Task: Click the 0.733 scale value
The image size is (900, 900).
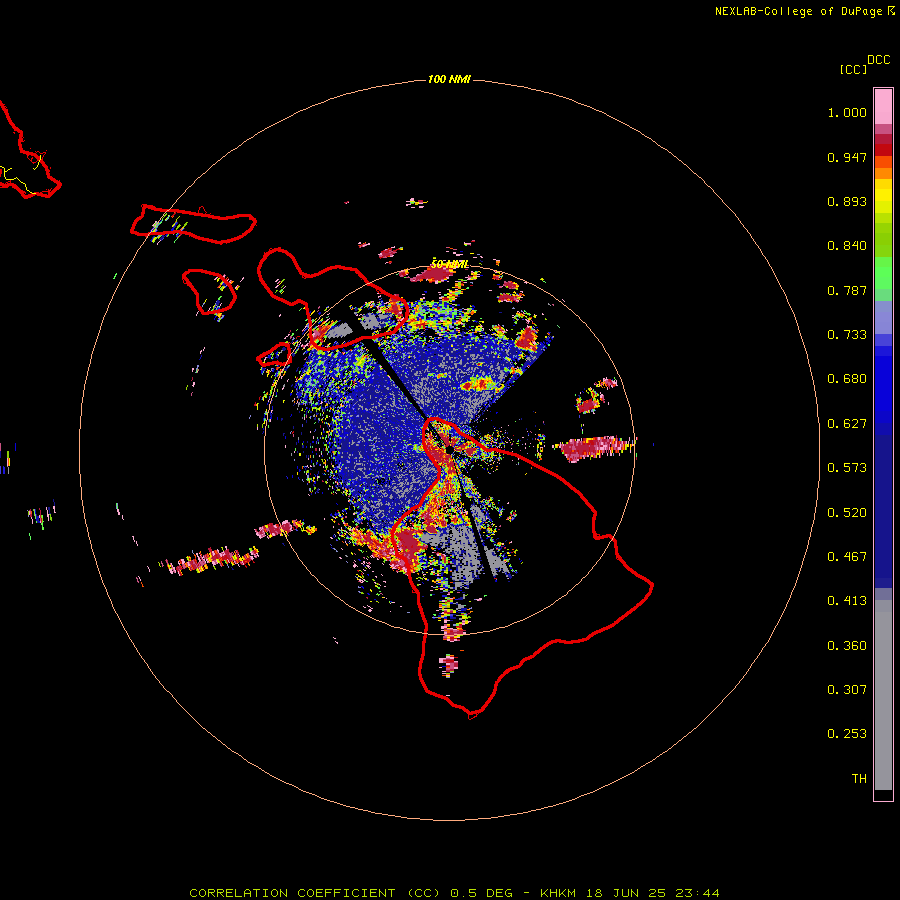Action: (x=847, y=335)
